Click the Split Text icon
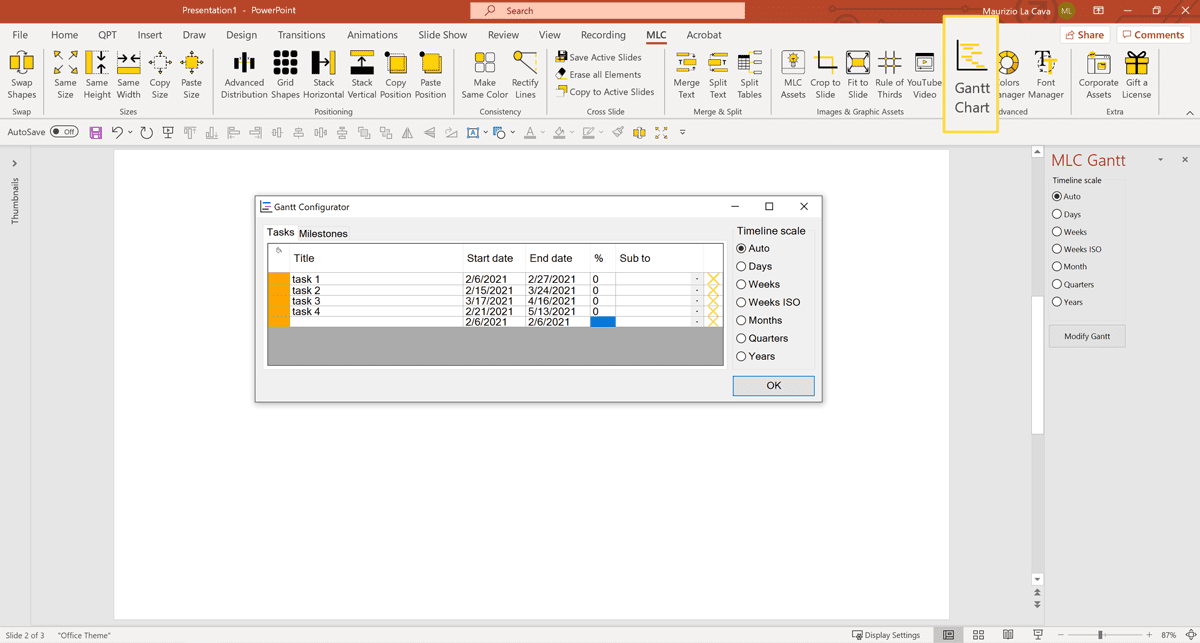1200x643 pixels. pyautogui.click(x=718, y=74)
